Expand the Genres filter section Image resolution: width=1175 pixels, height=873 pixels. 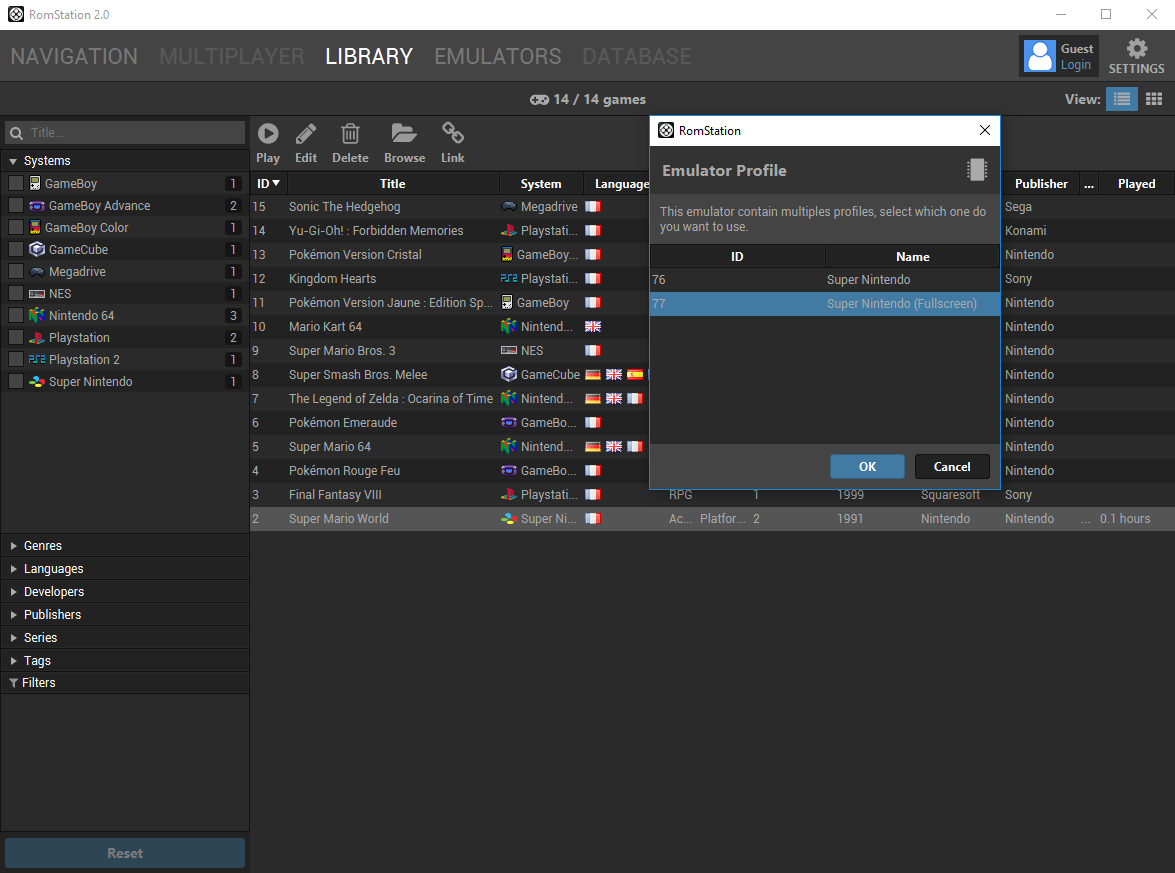(13, 546)
